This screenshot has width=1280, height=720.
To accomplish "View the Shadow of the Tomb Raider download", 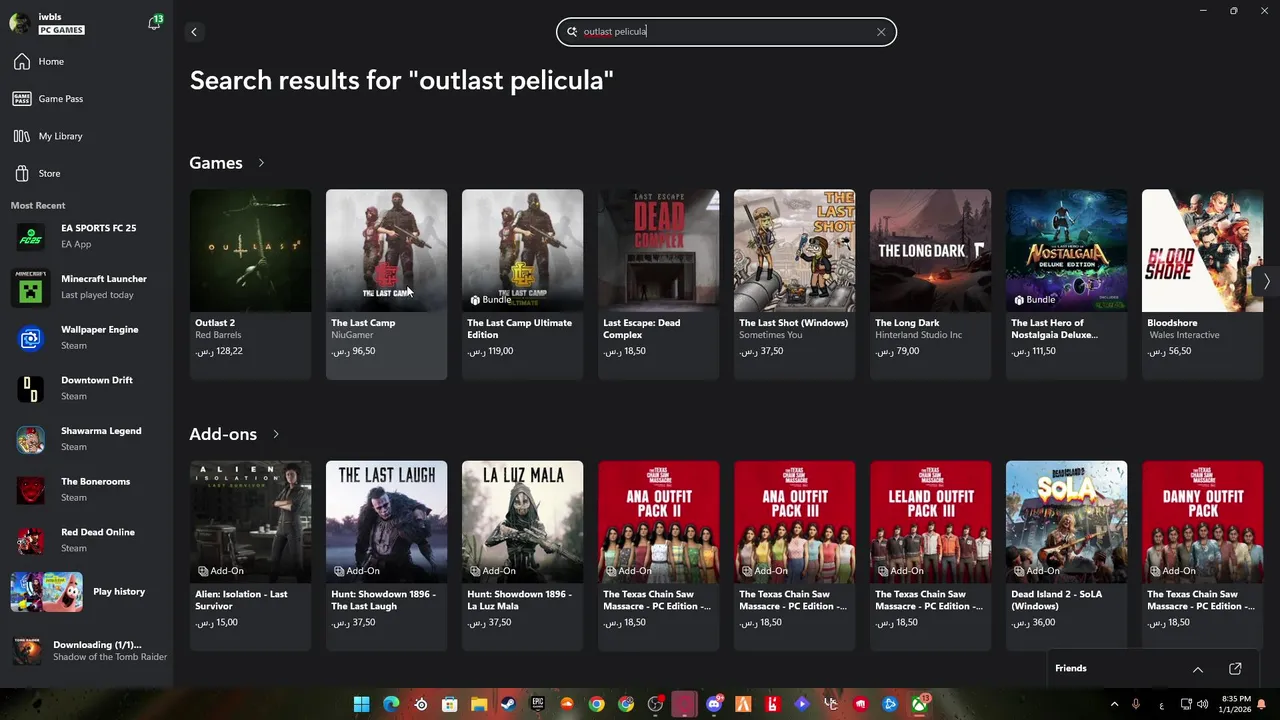I will (86, 650).
